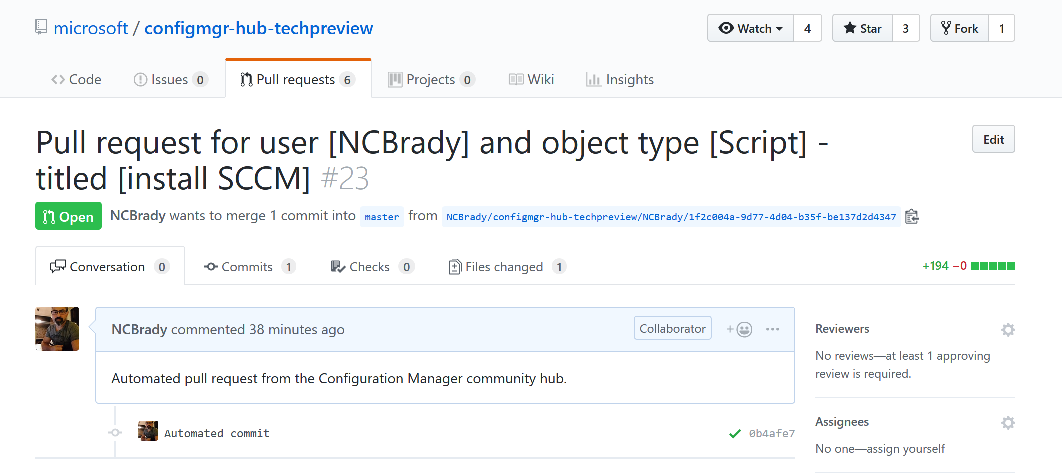Click the repository book icon
Viewport: 1062px width, 473px height.
click(x=42, y=28)
